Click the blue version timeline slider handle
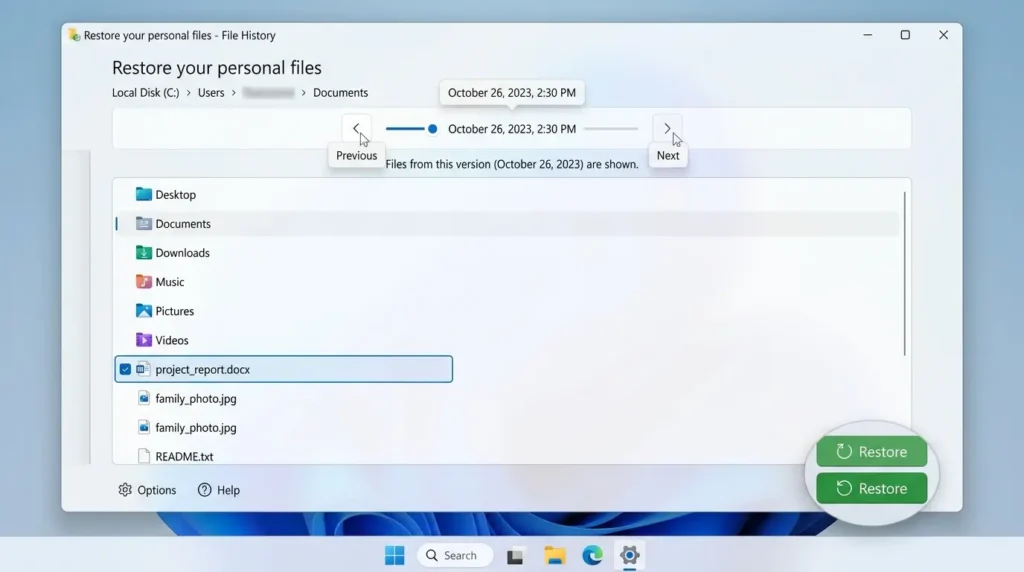The image size is (1024, 572). pos(432,129)
